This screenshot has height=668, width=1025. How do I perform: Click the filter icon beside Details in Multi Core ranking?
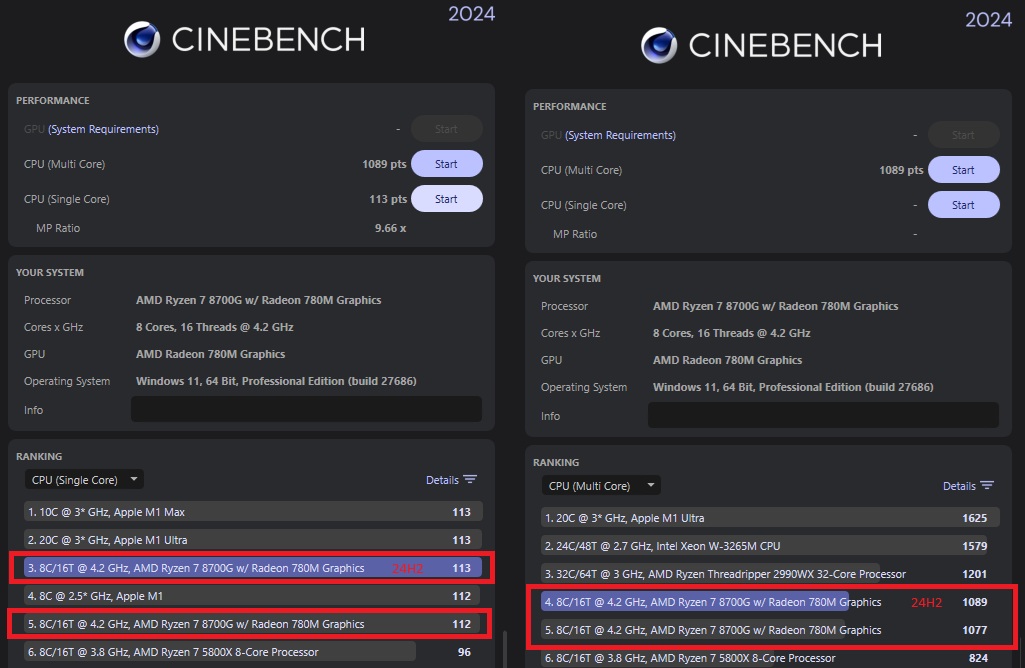click(x=987, y=485)
